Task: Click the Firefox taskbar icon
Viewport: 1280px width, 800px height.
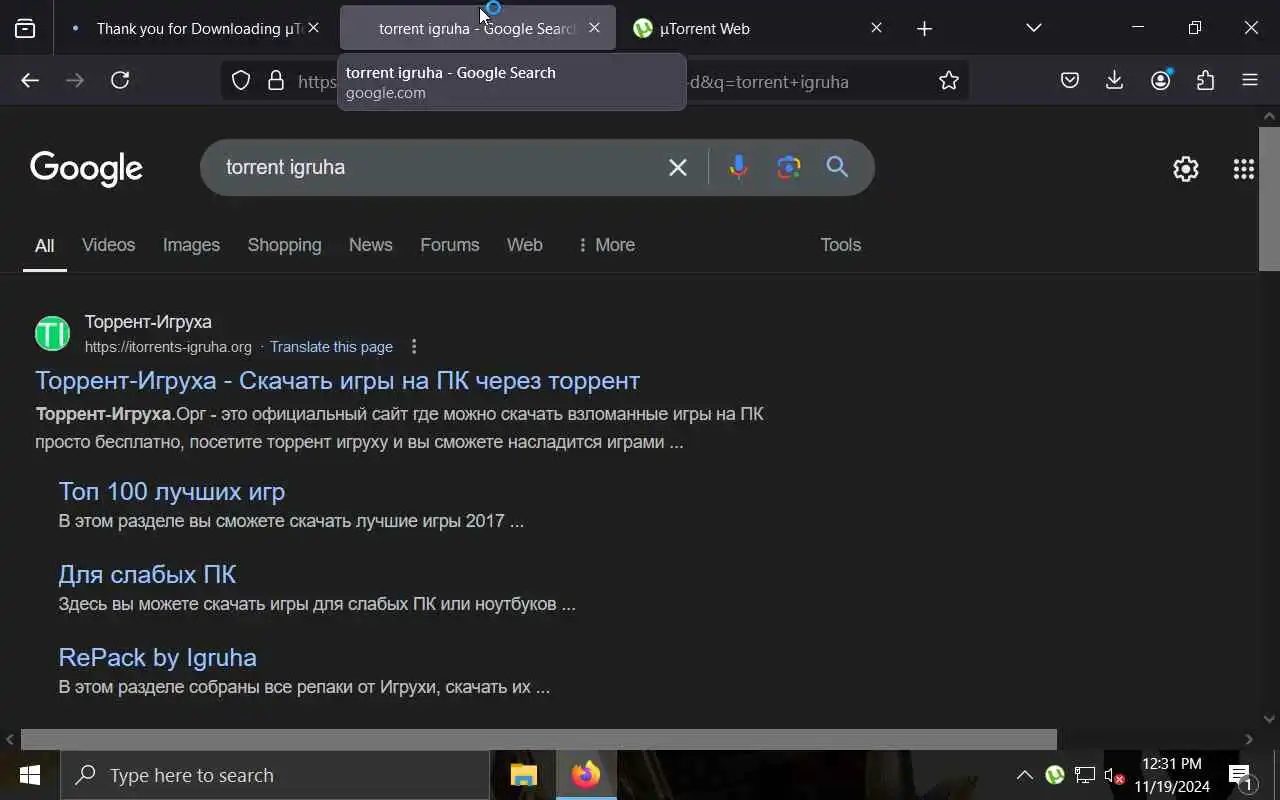Action: 586,775
